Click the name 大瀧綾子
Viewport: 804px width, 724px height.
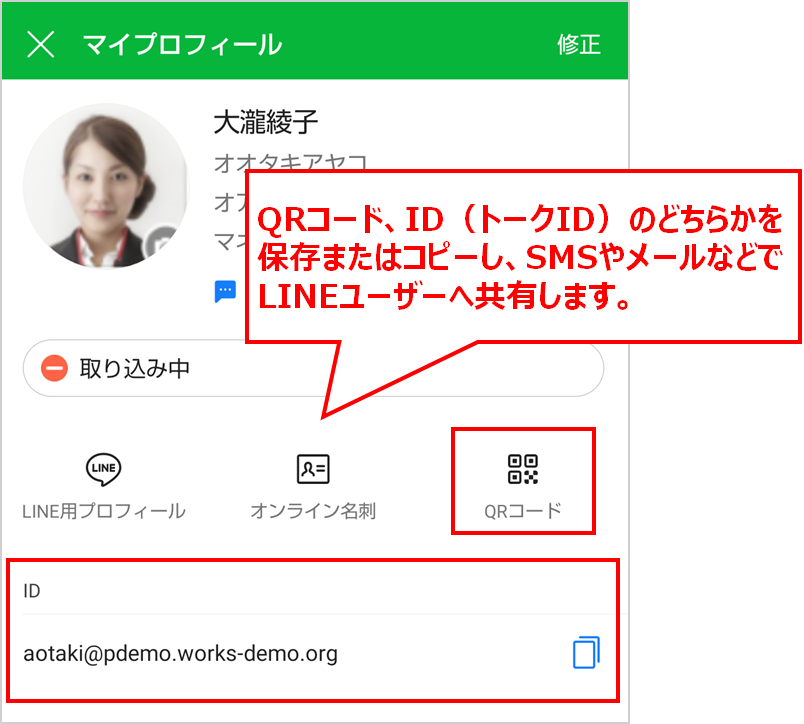pyautogui.click(x=265, y=123)
